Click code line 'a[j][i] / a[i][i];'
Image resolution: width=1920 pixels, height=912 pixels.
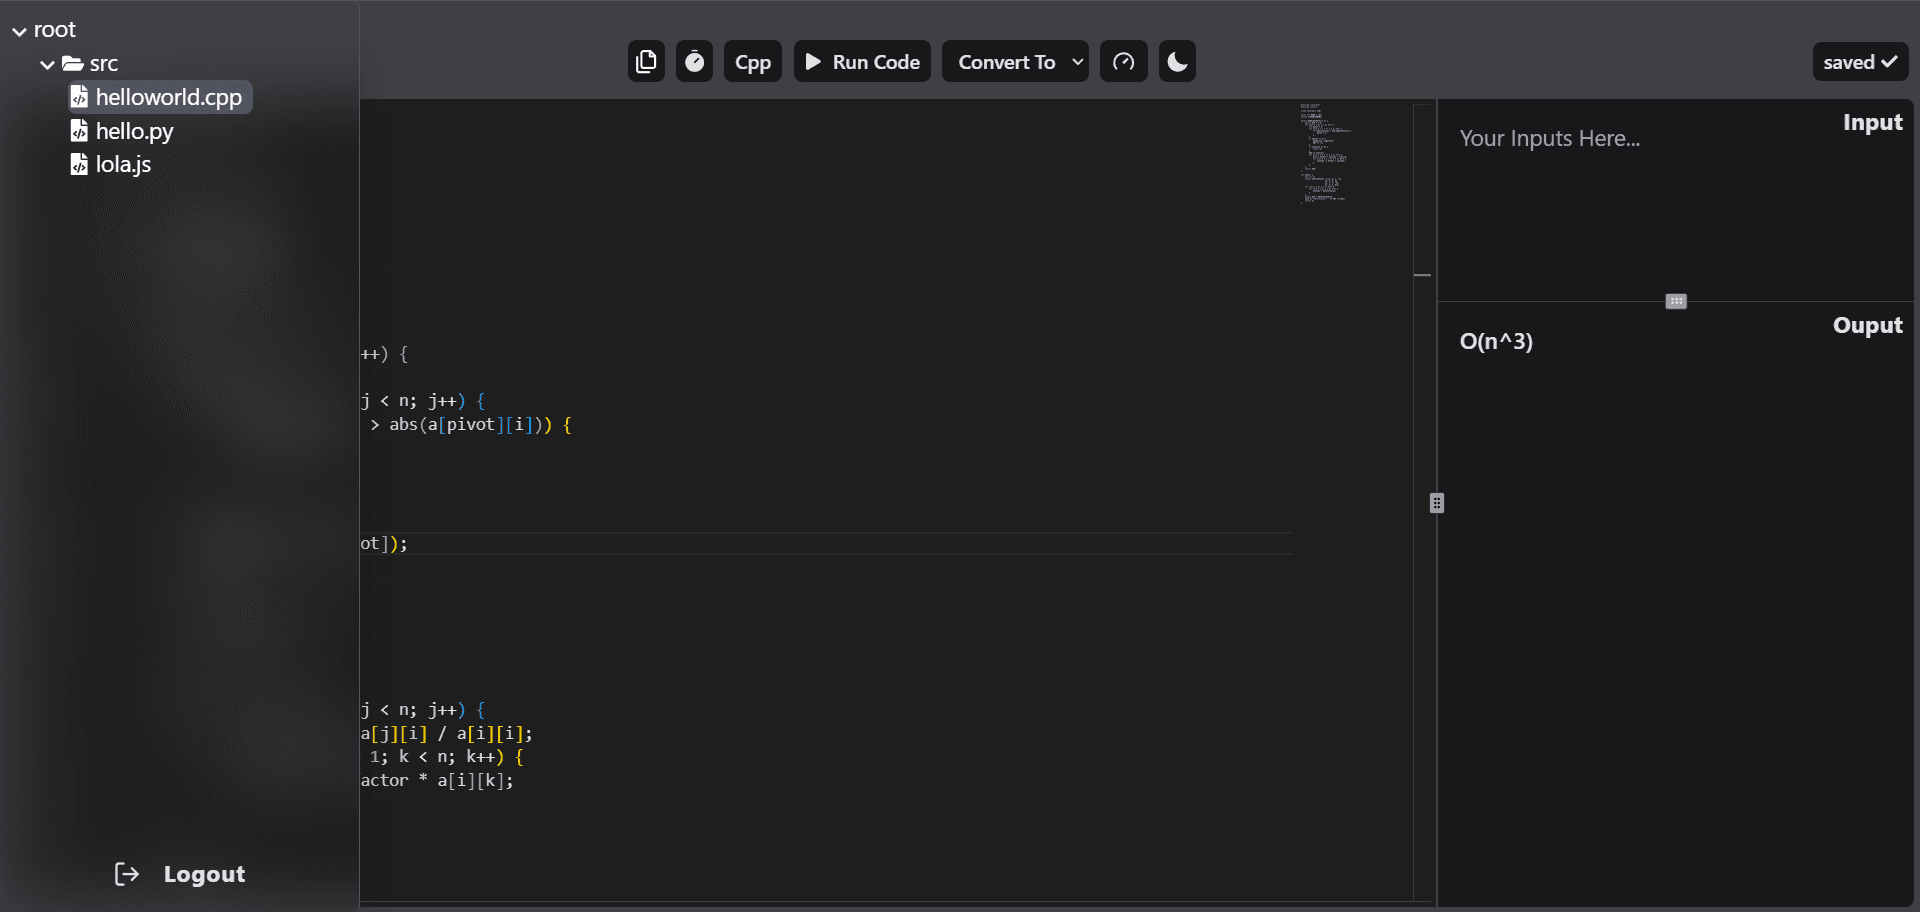[x=447, y=734]
